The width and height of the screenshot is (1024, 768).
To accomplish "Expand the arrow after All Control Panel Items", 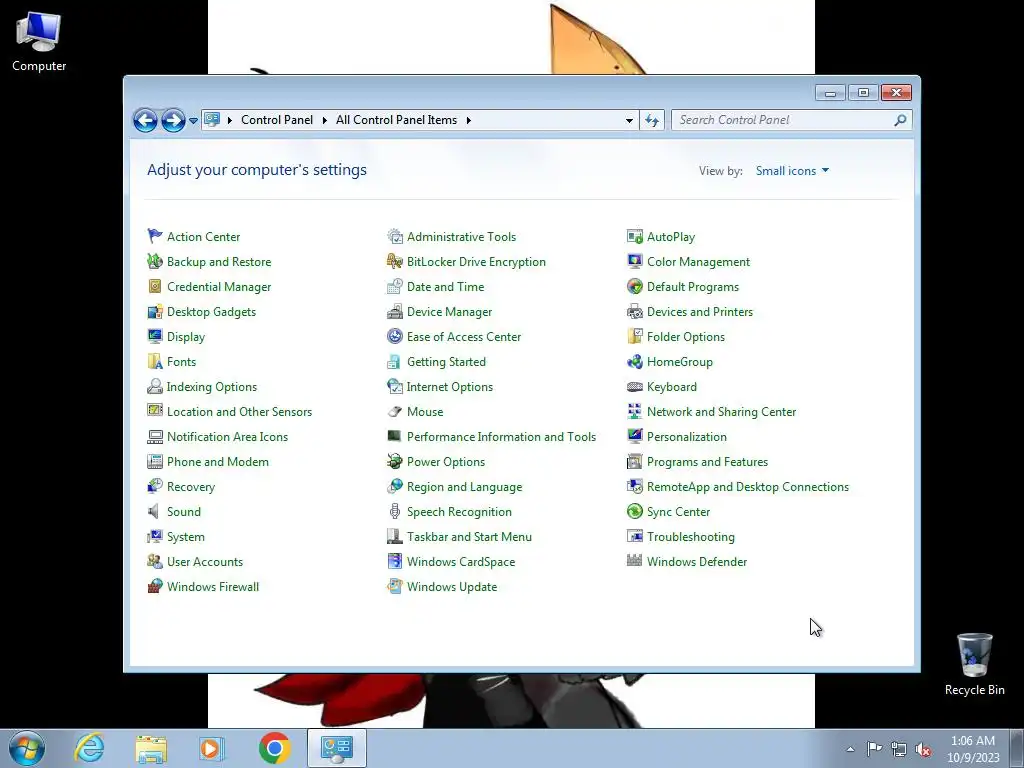I will (x=468, y=120).
